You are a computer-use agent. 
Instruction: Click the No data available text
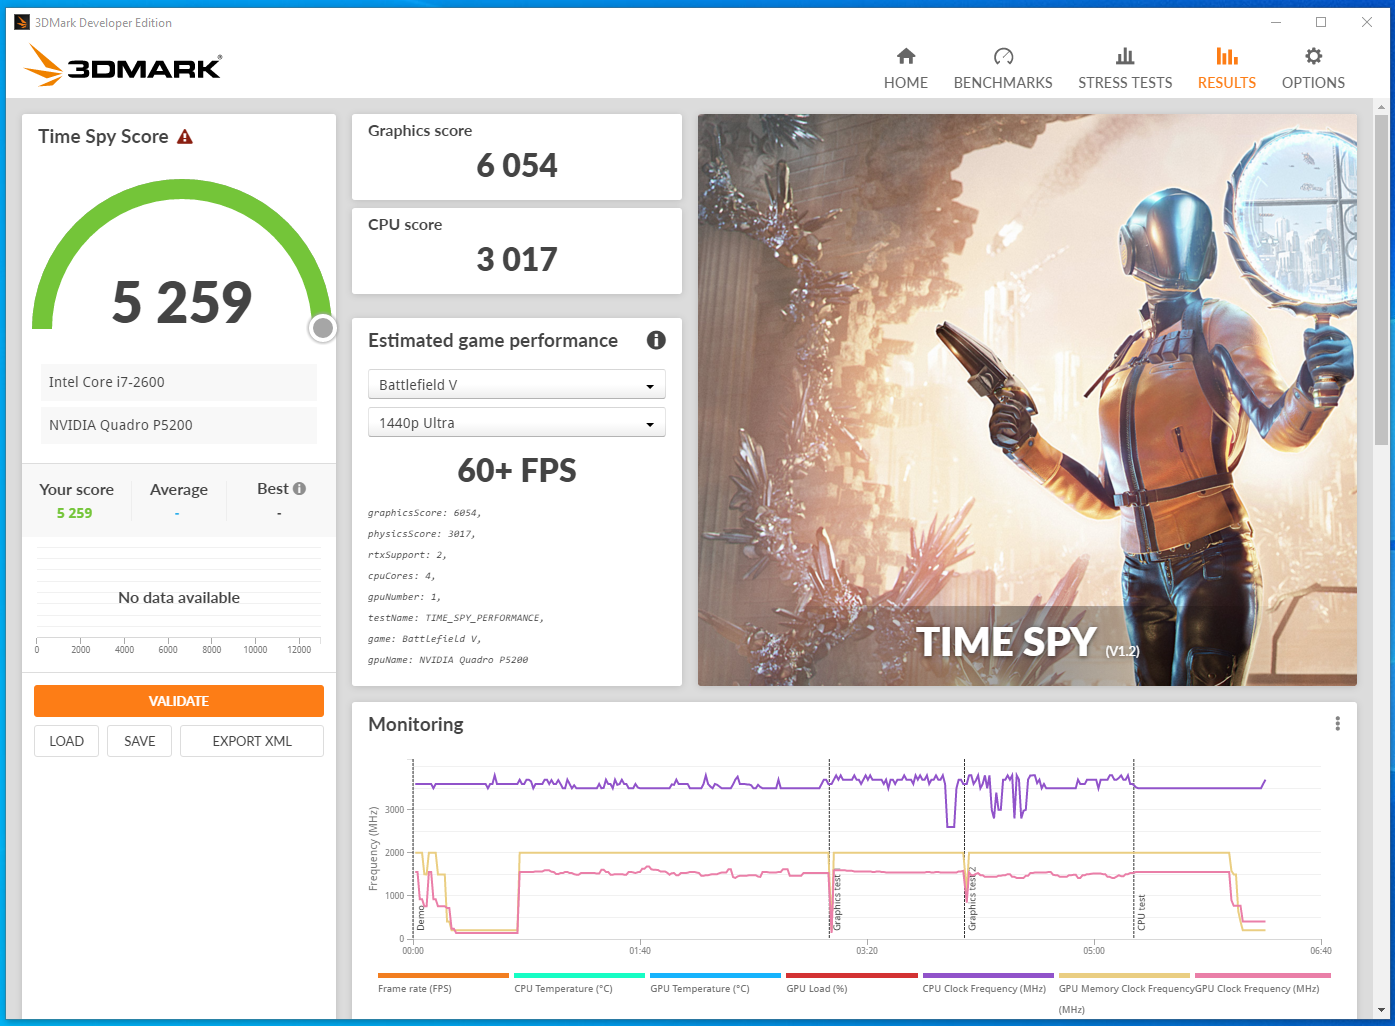point(179,598)
